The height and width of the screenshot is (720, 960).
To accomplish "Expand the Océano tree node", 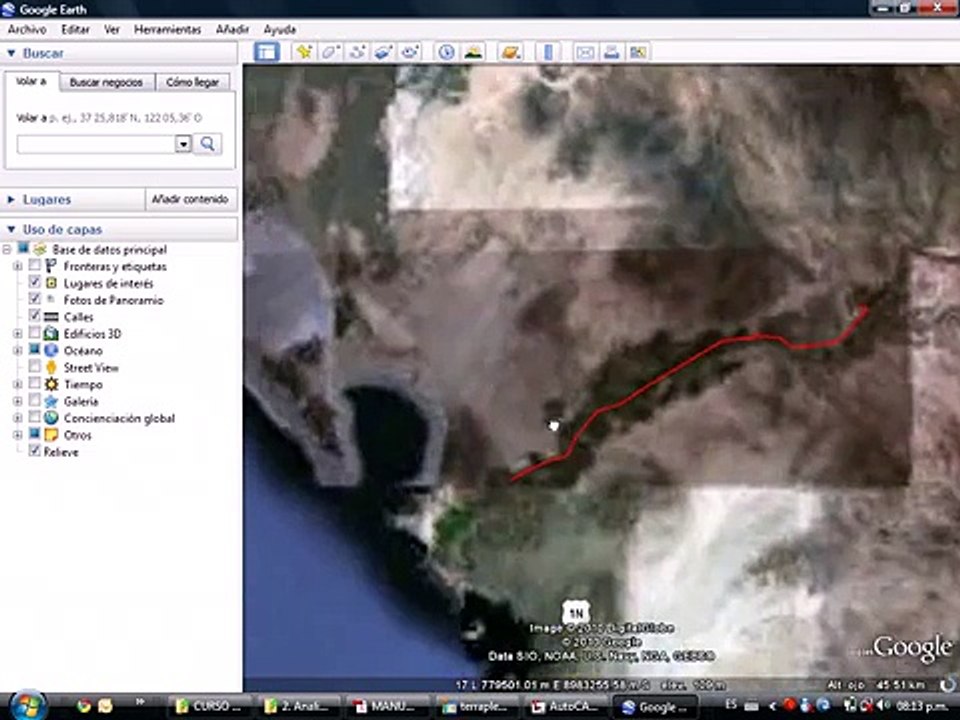I will tap(18, 351).
